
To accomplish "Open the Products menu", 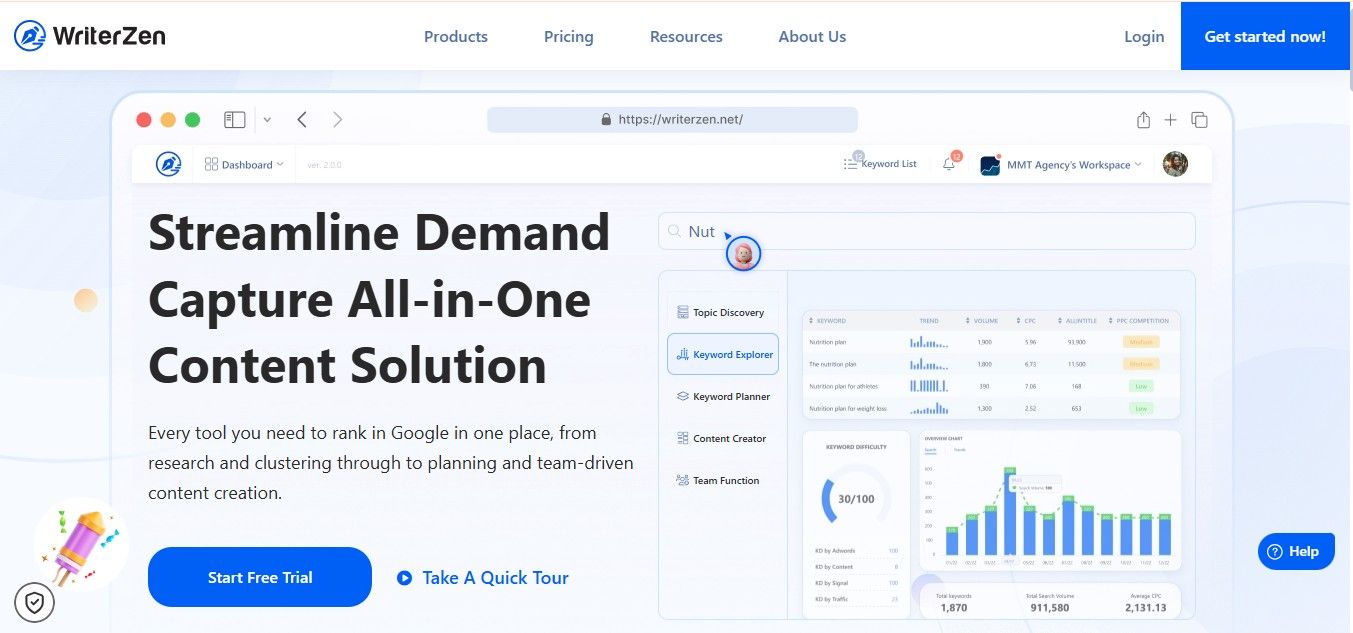I will pyautogui.click(x=455, y=37).
